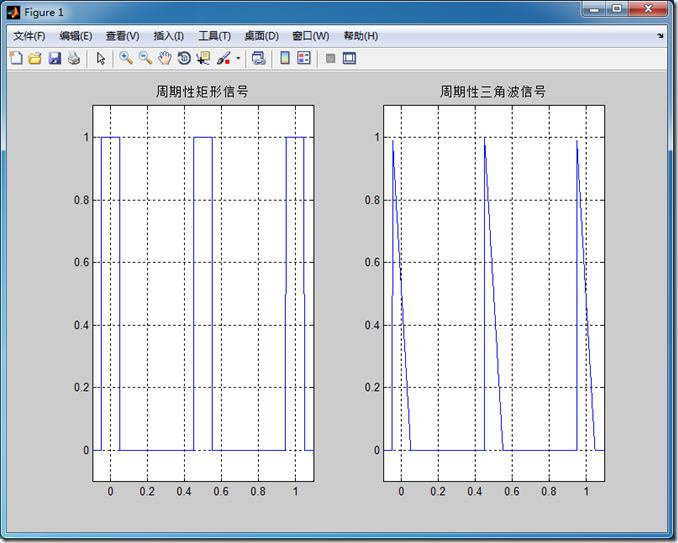
Task: Click the title 周期性三角波信号
Action: [x=493, y=92]
